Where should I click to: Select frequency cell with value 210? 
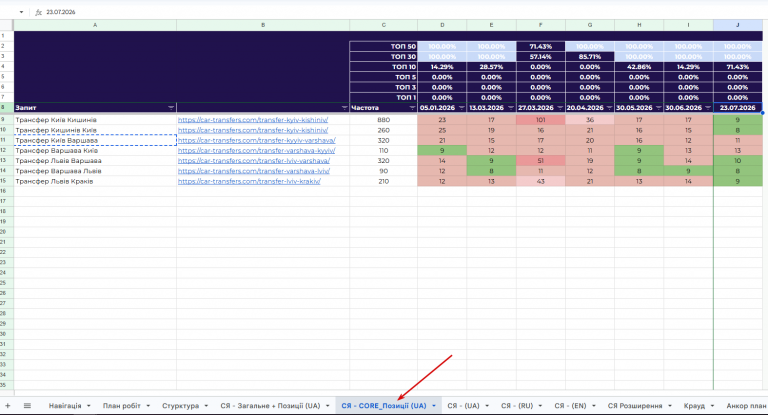pos(384,181)
